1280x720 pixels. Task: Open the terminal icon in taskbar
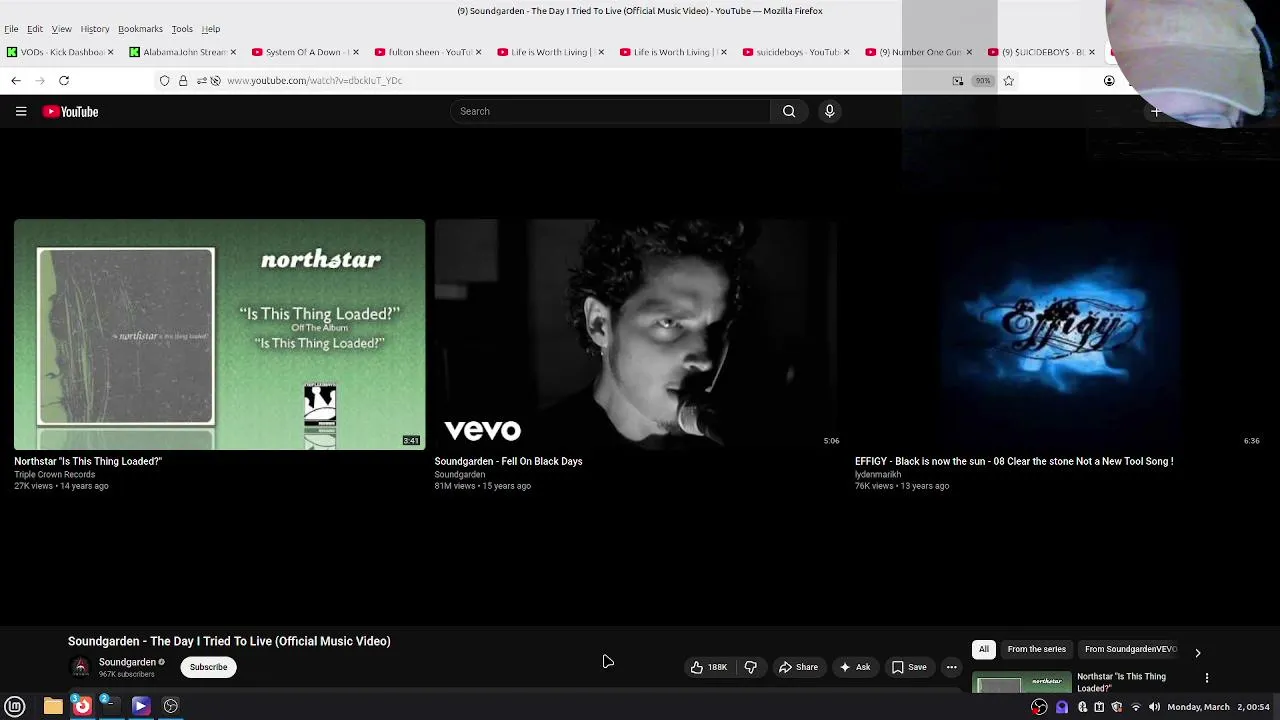point(110,706)
